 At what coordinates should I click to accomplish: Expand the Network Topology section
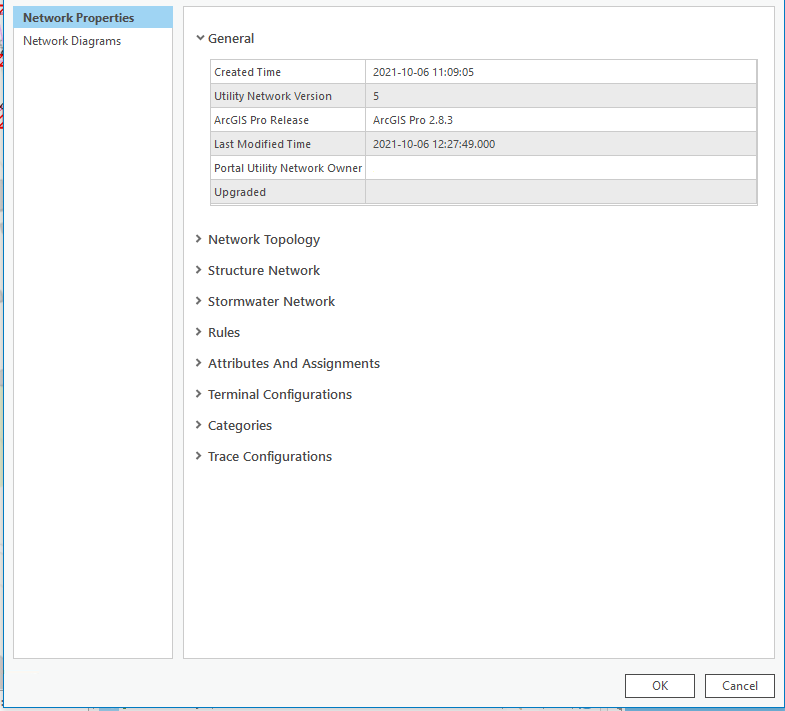[199, 239]
